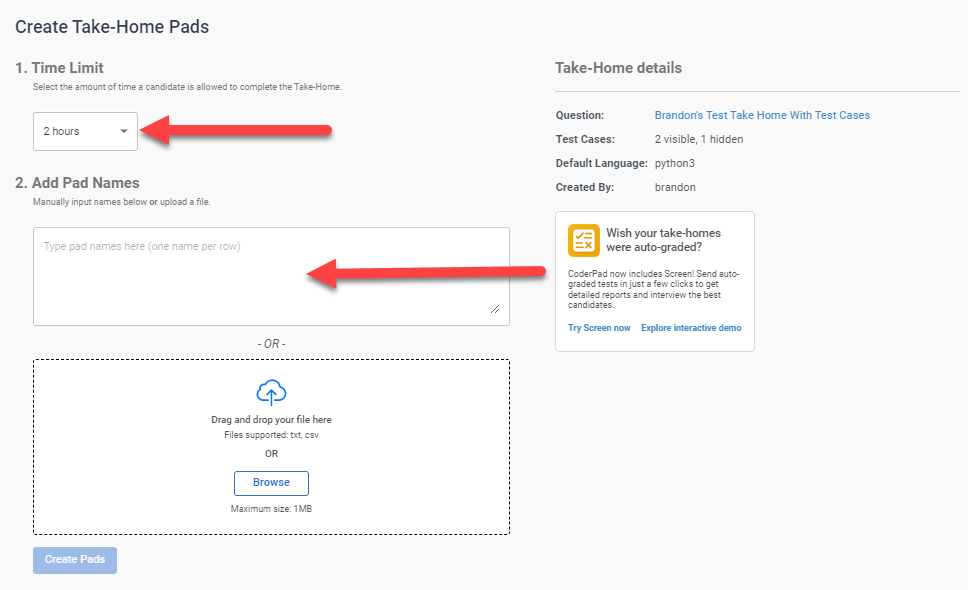Screen dimensions: 968x590
Task: Click the resize handle of pad names box
Action: (x=495, y=310)
